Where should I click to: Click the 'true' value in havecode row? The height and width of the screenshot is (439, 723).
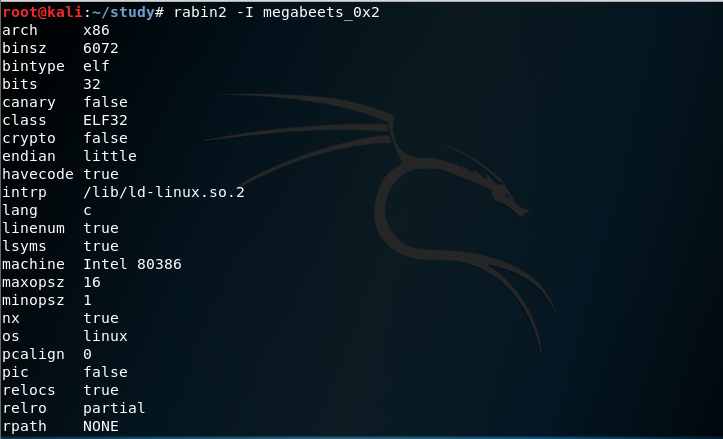(101, 174)
